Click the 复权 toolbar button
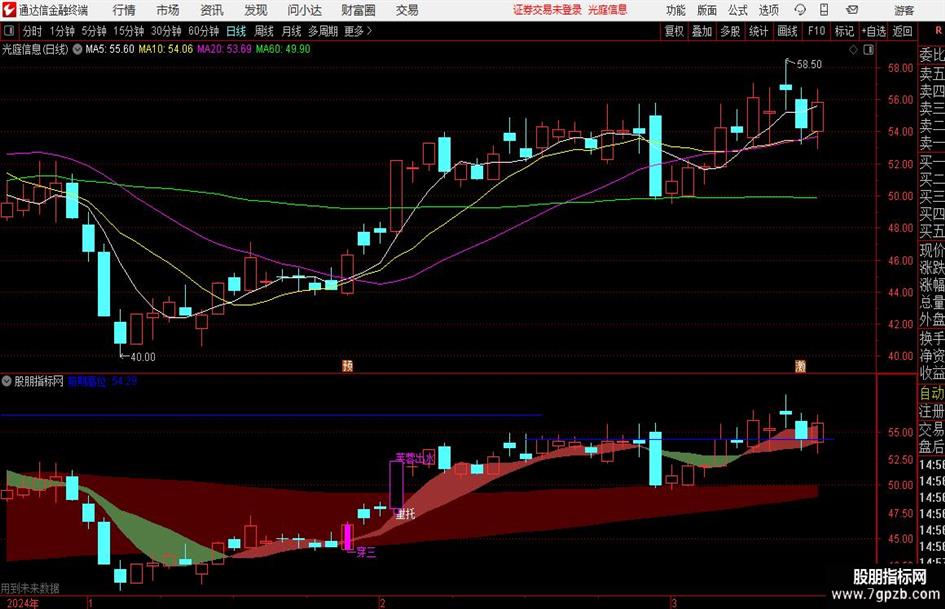945x609 pixels. tap(674, 31)
